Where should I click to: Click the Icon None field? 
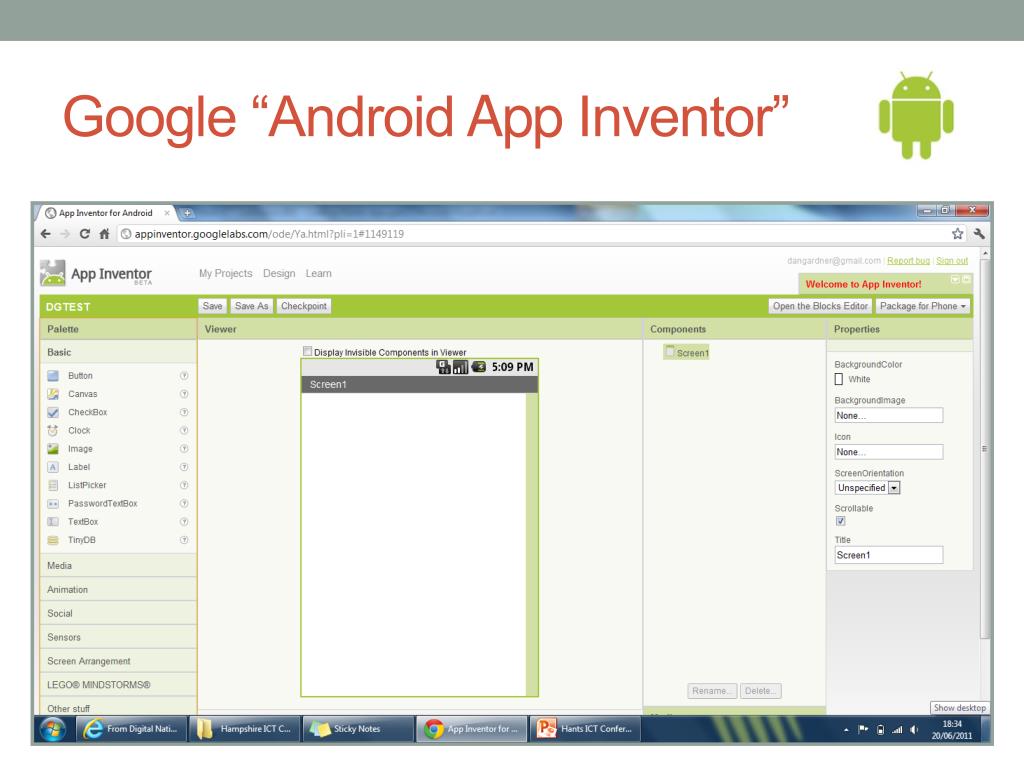889,452
